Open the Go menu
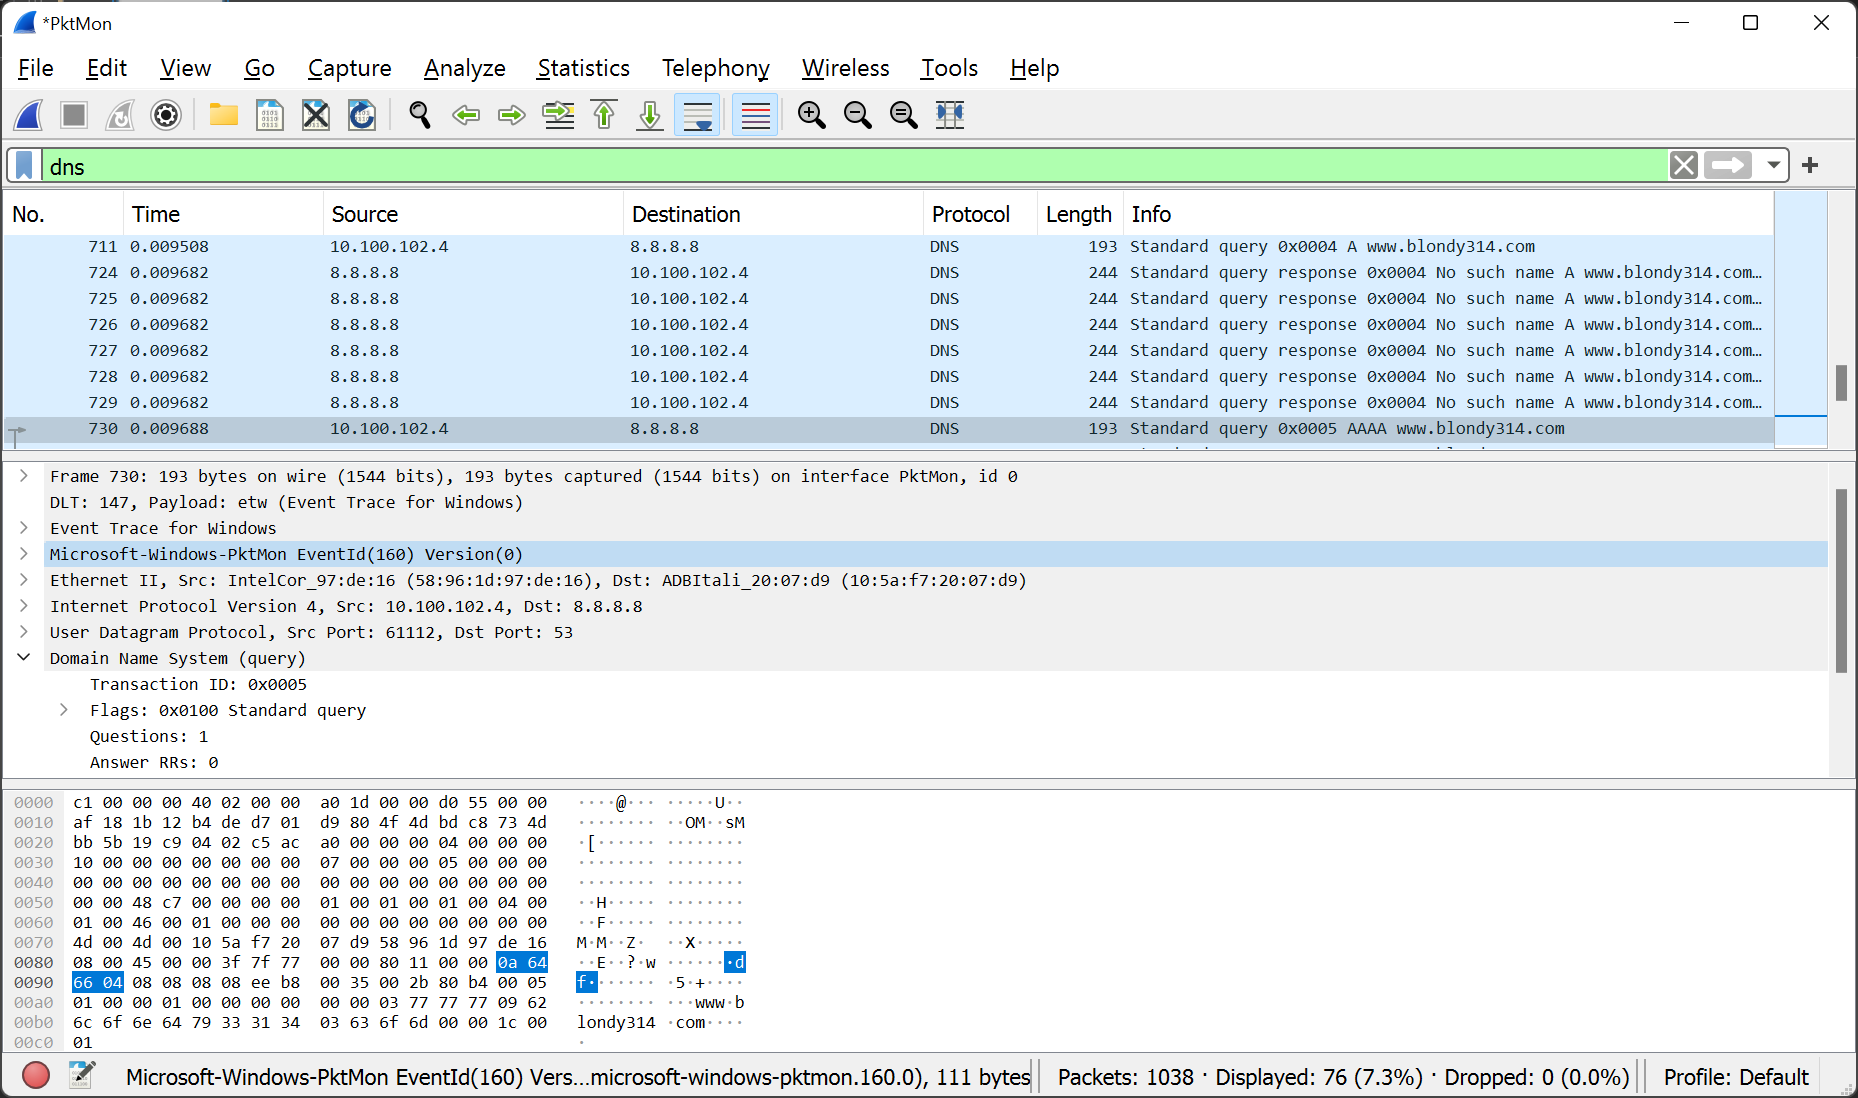 [x=259, y=68]
